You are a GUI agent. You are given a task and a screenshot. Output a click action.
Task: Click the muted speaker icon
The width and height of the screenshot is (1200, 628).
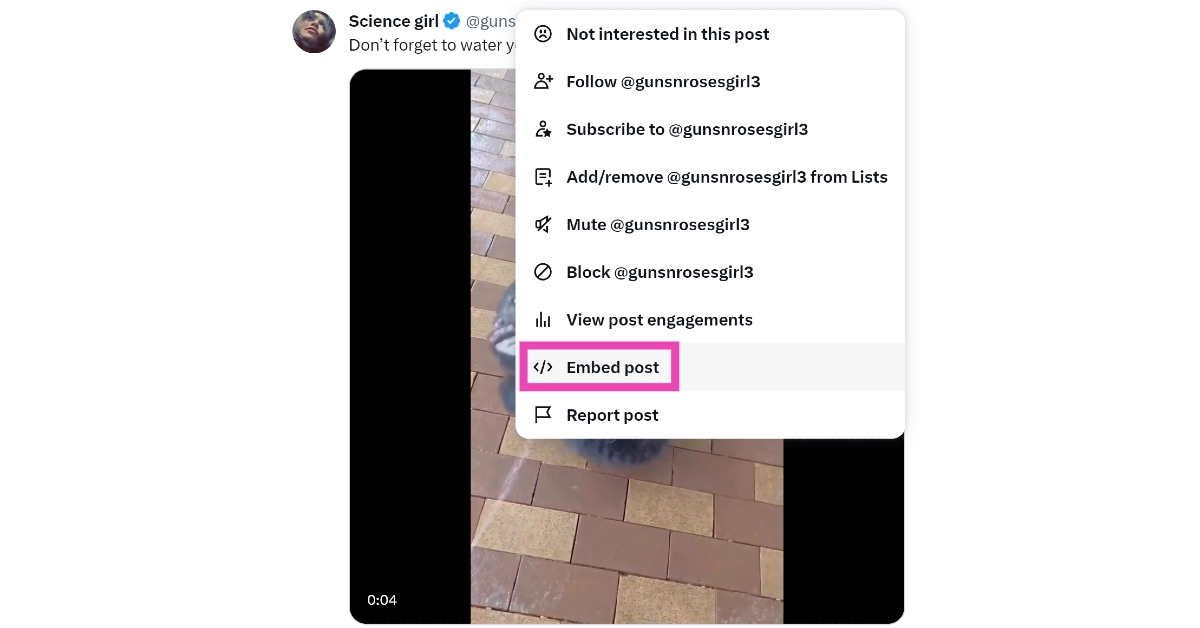point(543,225)
